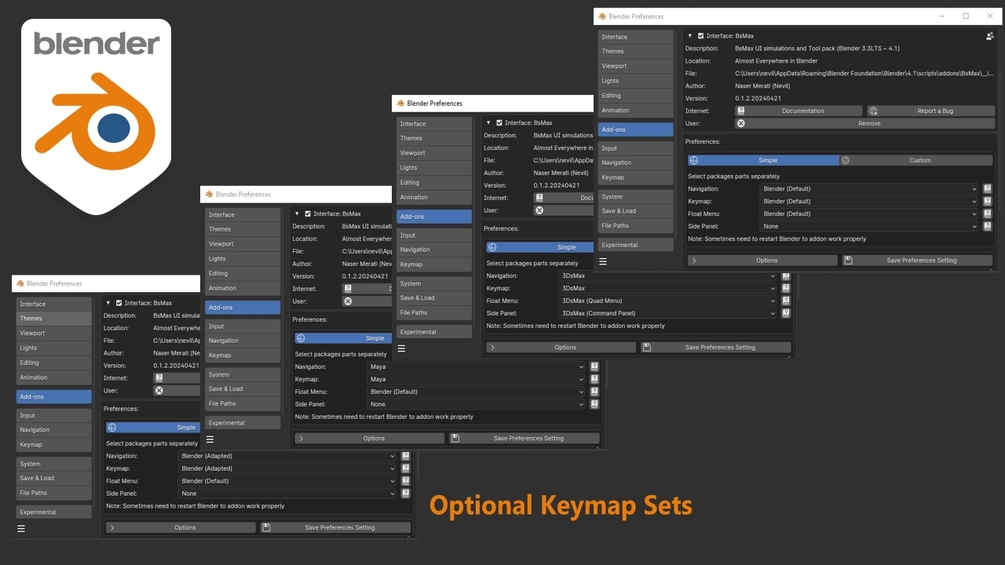This screenshot has height=565, width=1005.
Task: Click Save Preferences Setting in Maya window
Action: point(524,438)
